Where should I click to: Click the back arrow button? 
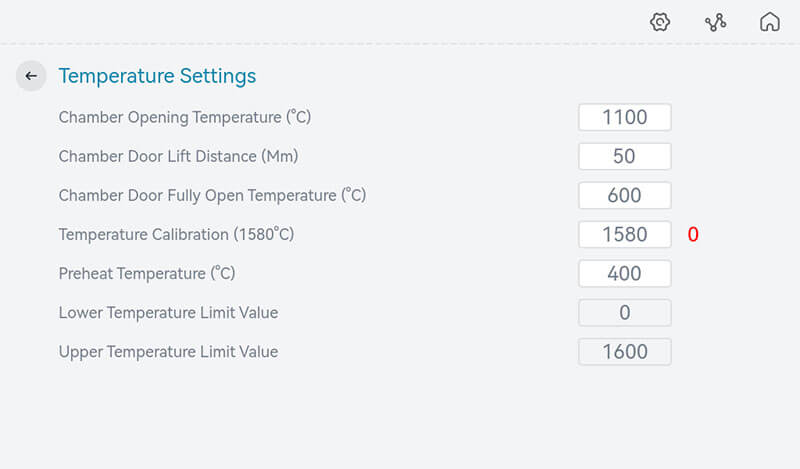click(x=31, y=76)
